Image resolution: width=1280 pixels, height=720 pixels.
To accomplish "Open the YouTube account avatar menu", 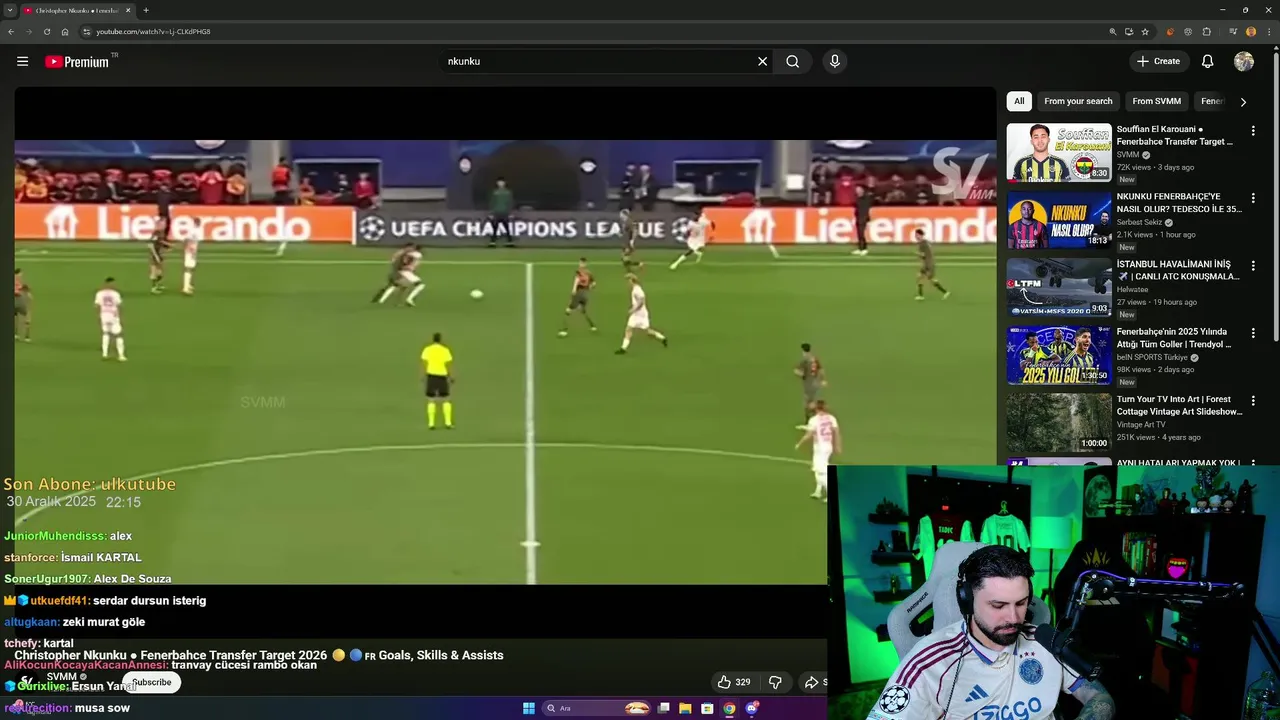I will coord(1244,61).
